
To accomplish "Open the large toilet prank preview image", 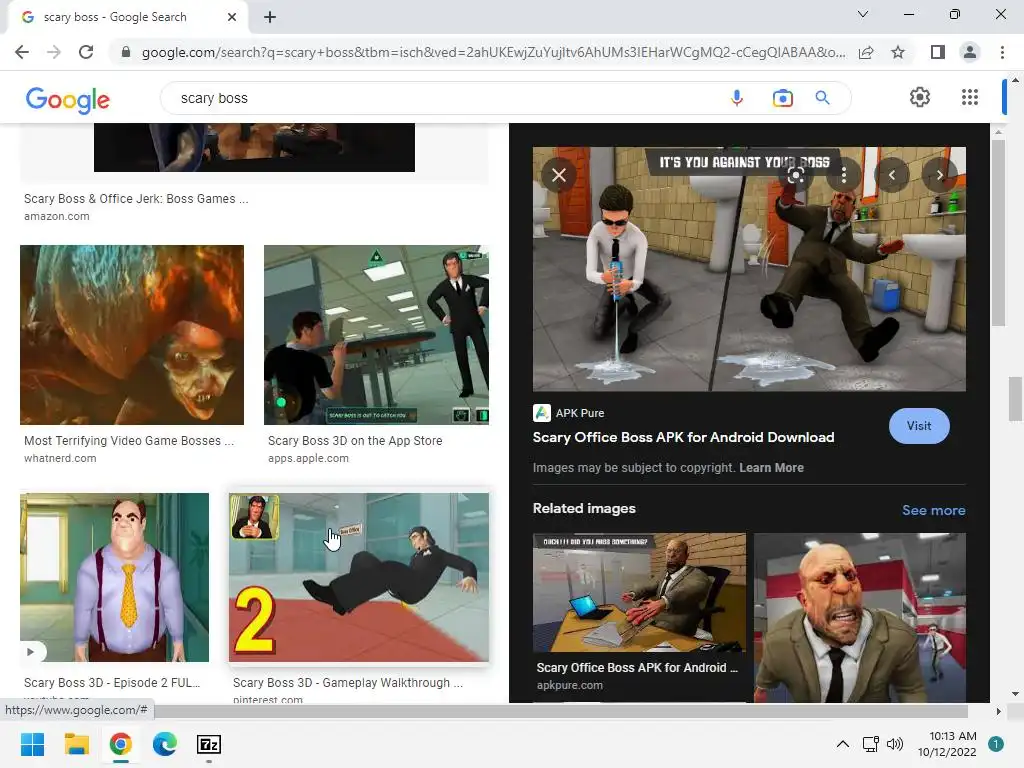I will (x=749, y=269).
